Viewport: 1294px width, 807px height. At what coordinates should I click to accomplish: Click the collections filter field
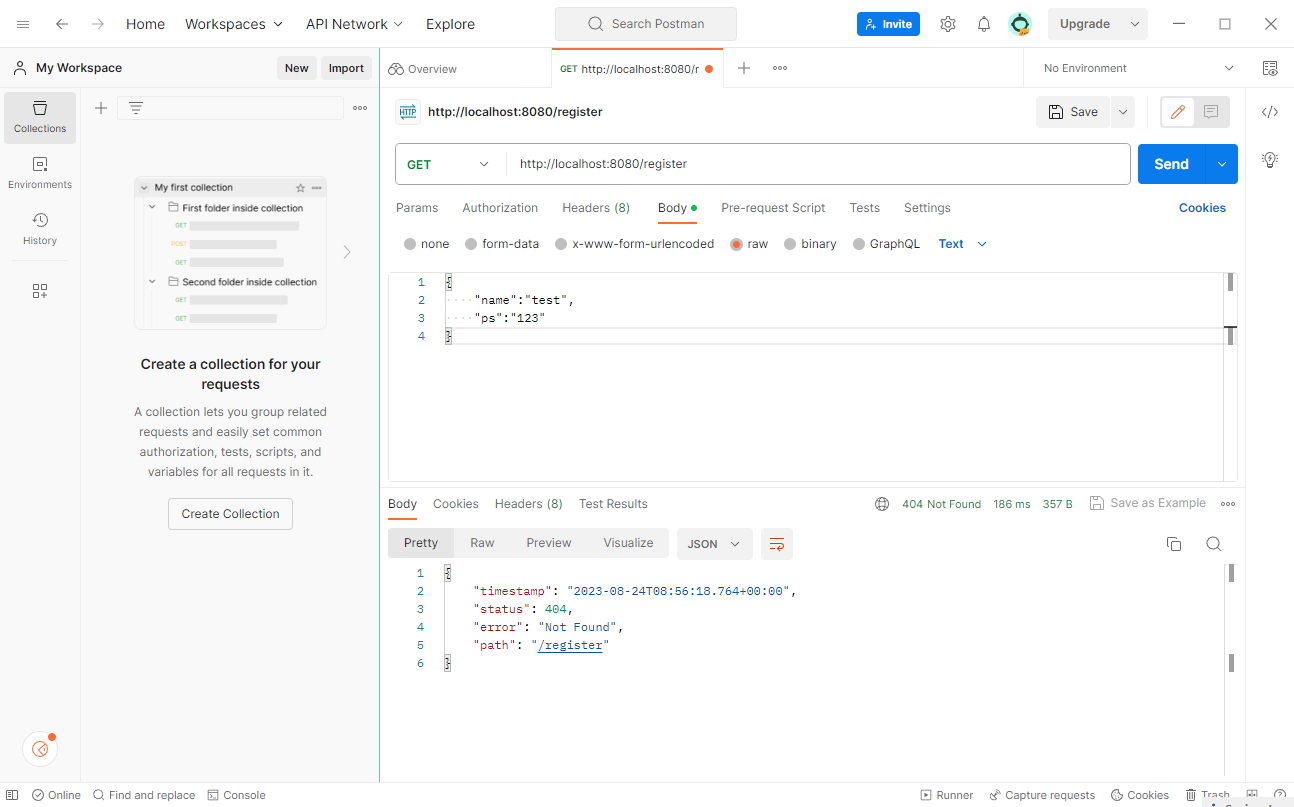click(x=230, y=108)
